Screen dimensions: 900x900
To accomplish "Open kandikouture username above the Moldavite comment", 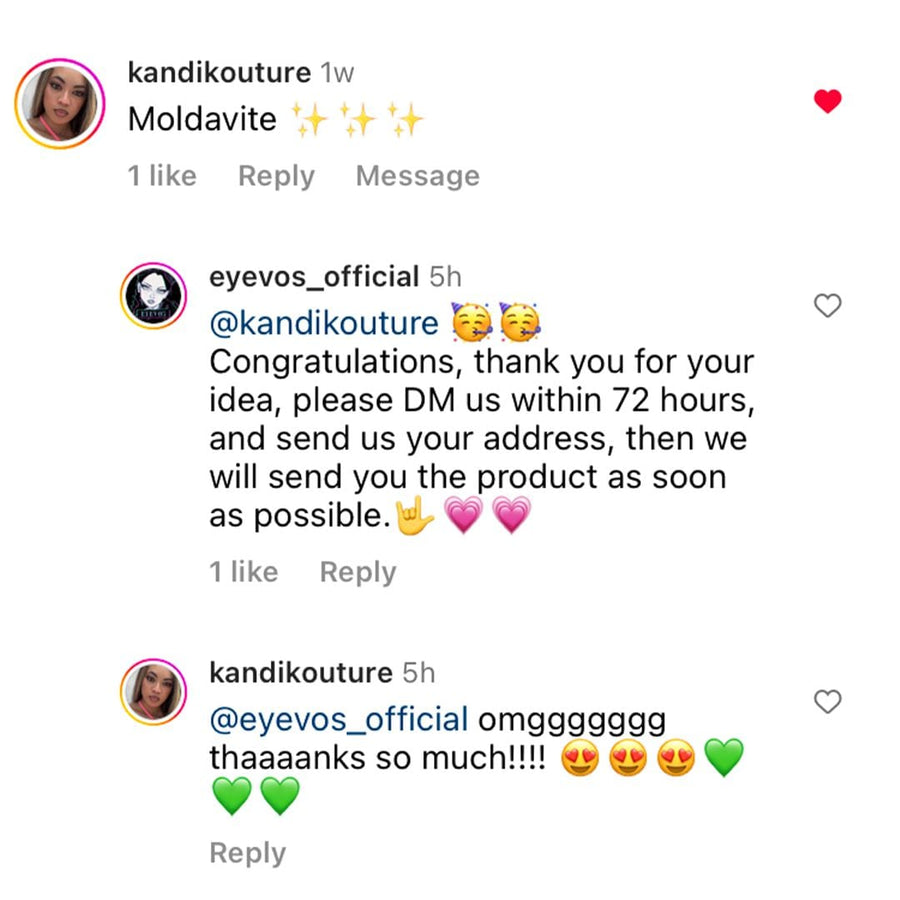I will point(220,73).
